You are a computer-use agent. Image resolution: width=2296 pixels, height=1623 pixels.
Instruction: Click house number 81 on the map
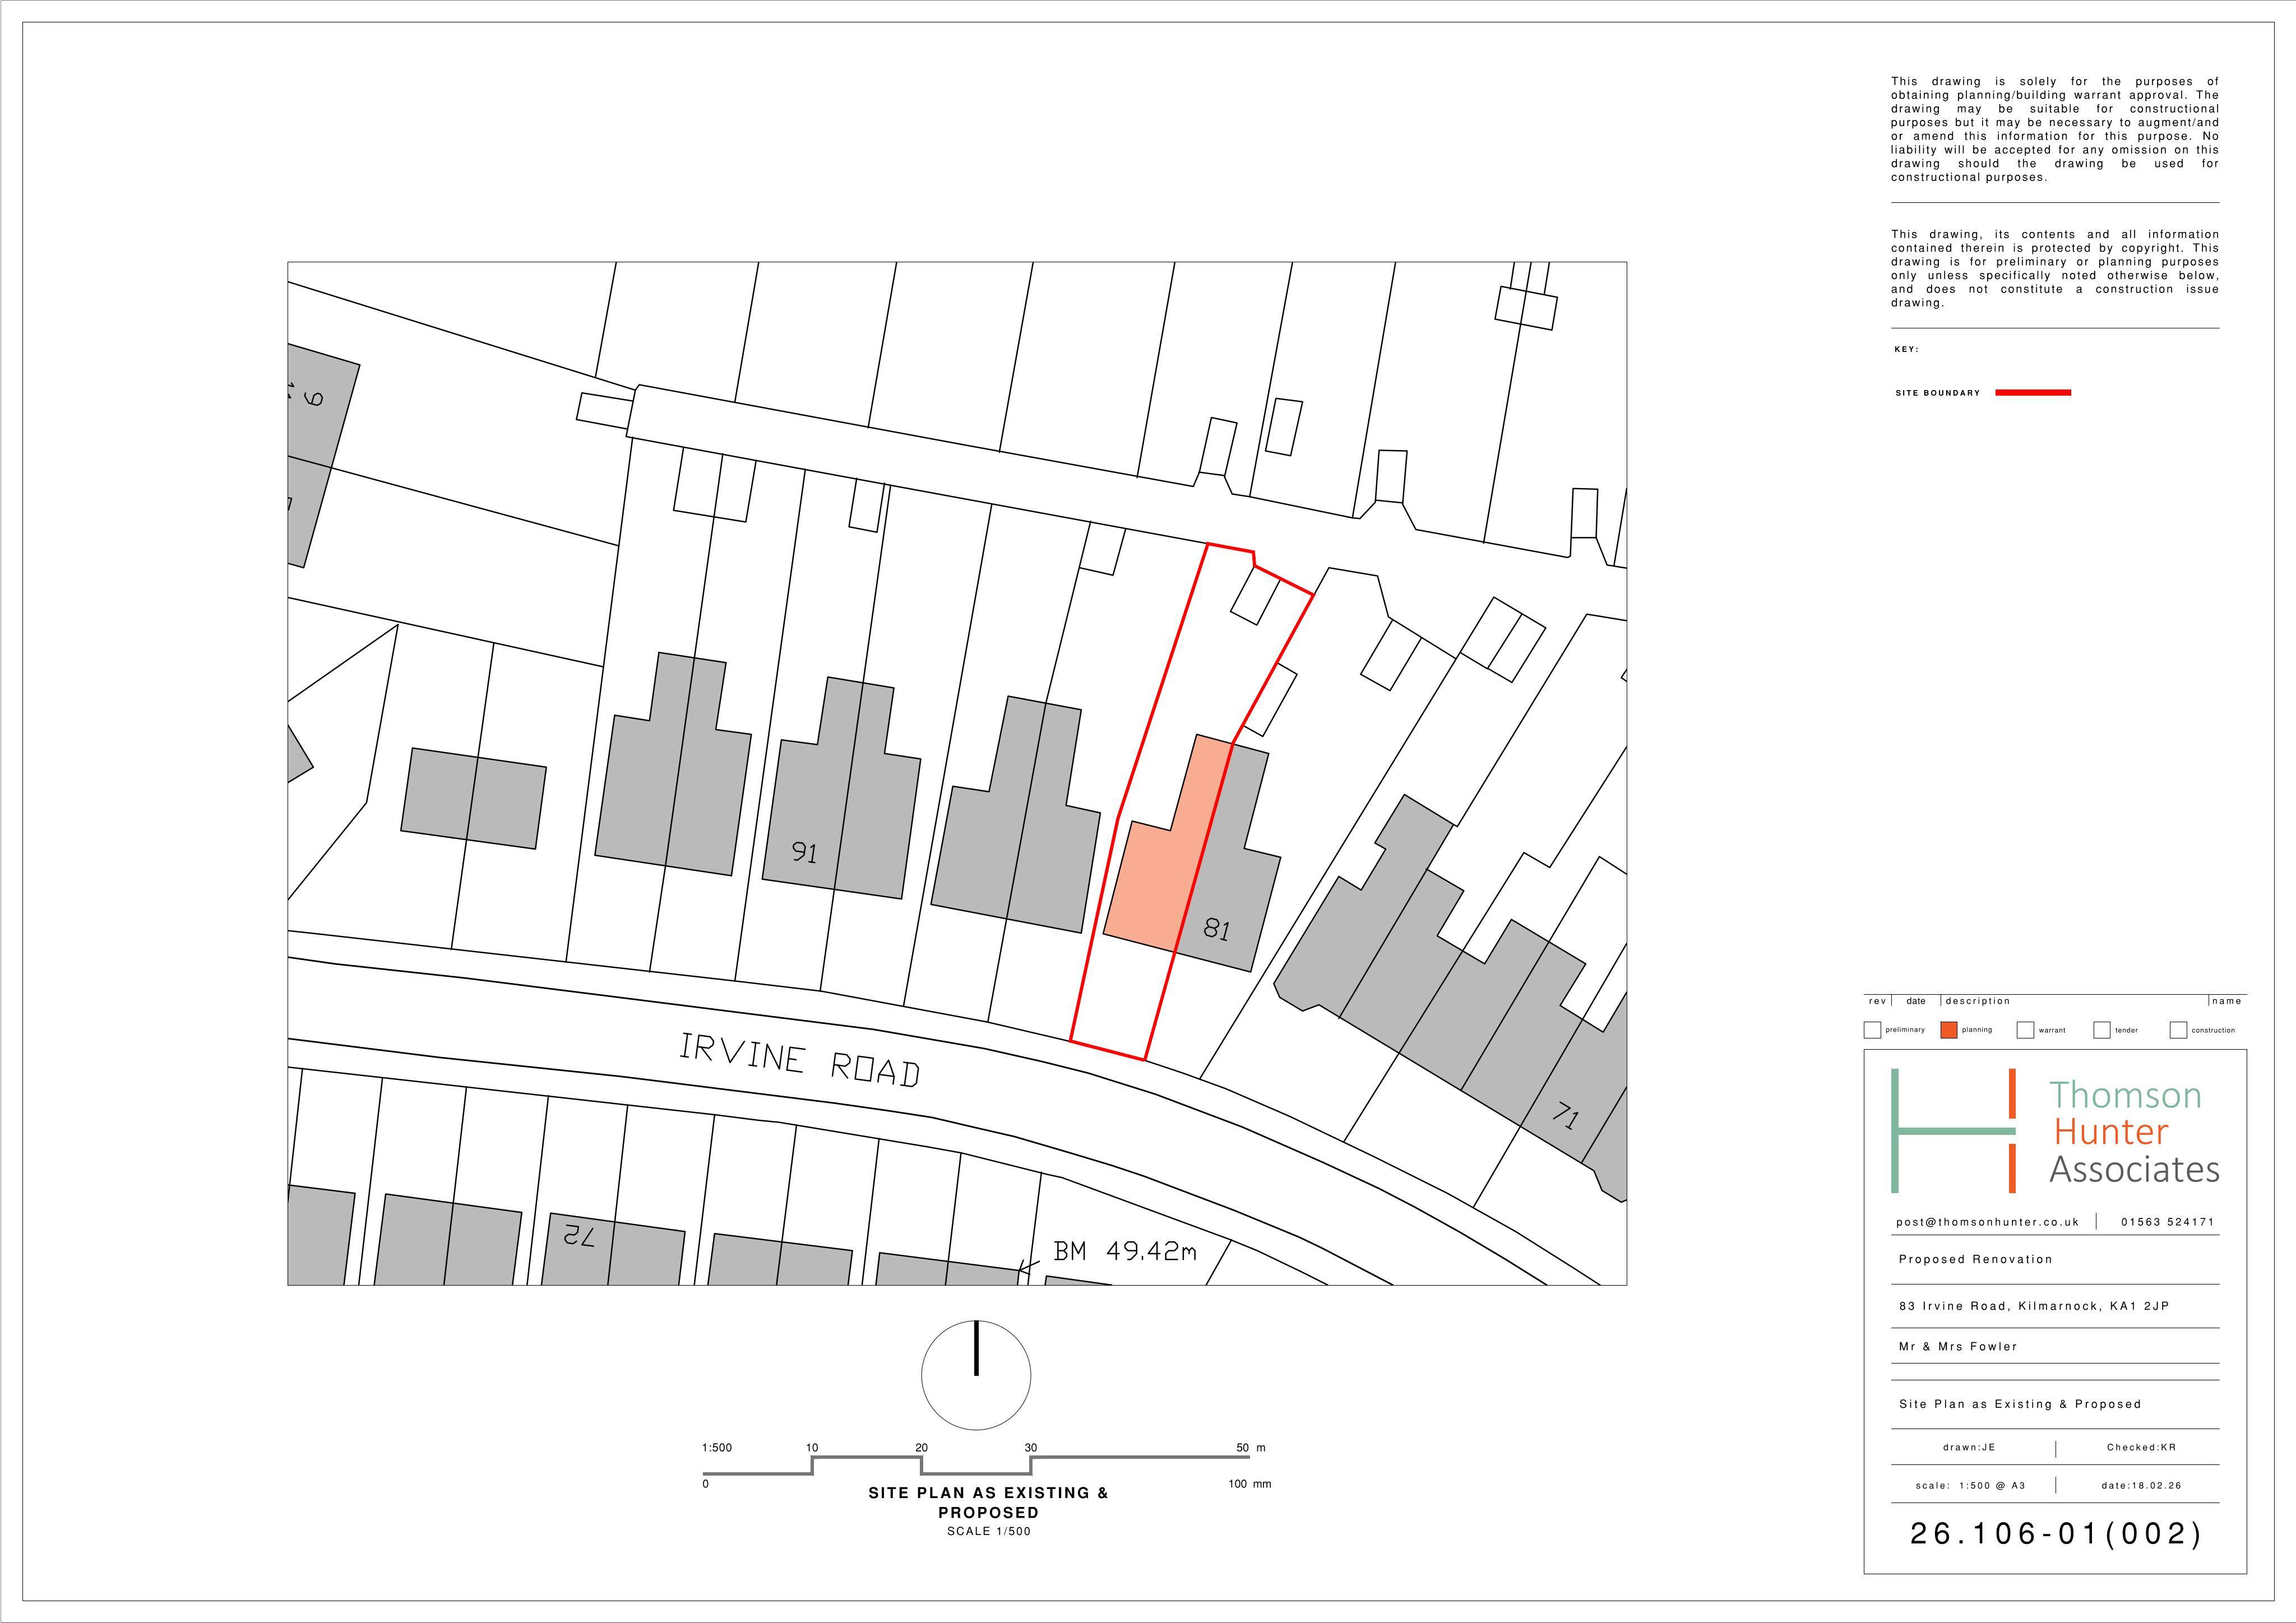[x=1216, y=929]
